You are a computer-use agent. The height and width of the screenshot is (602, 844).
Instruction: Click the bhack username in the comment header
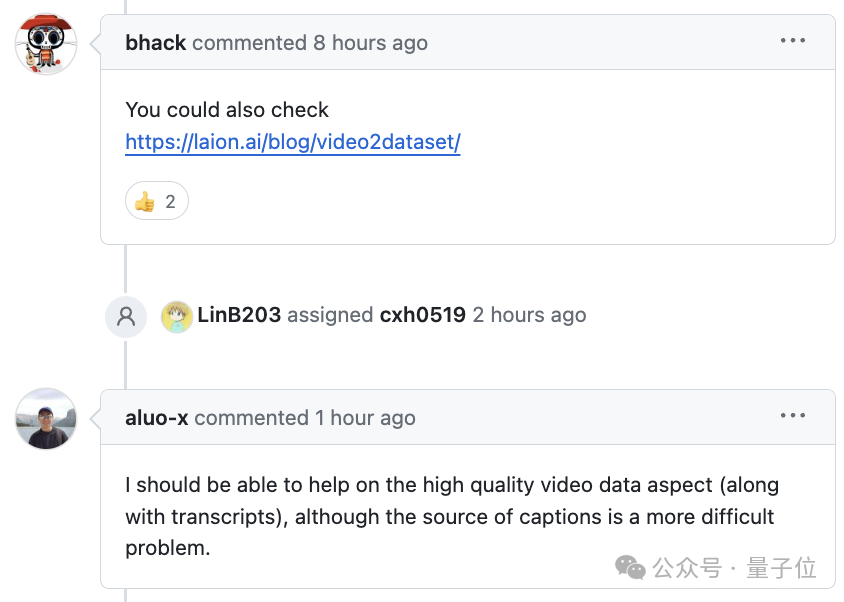point(155,42)
